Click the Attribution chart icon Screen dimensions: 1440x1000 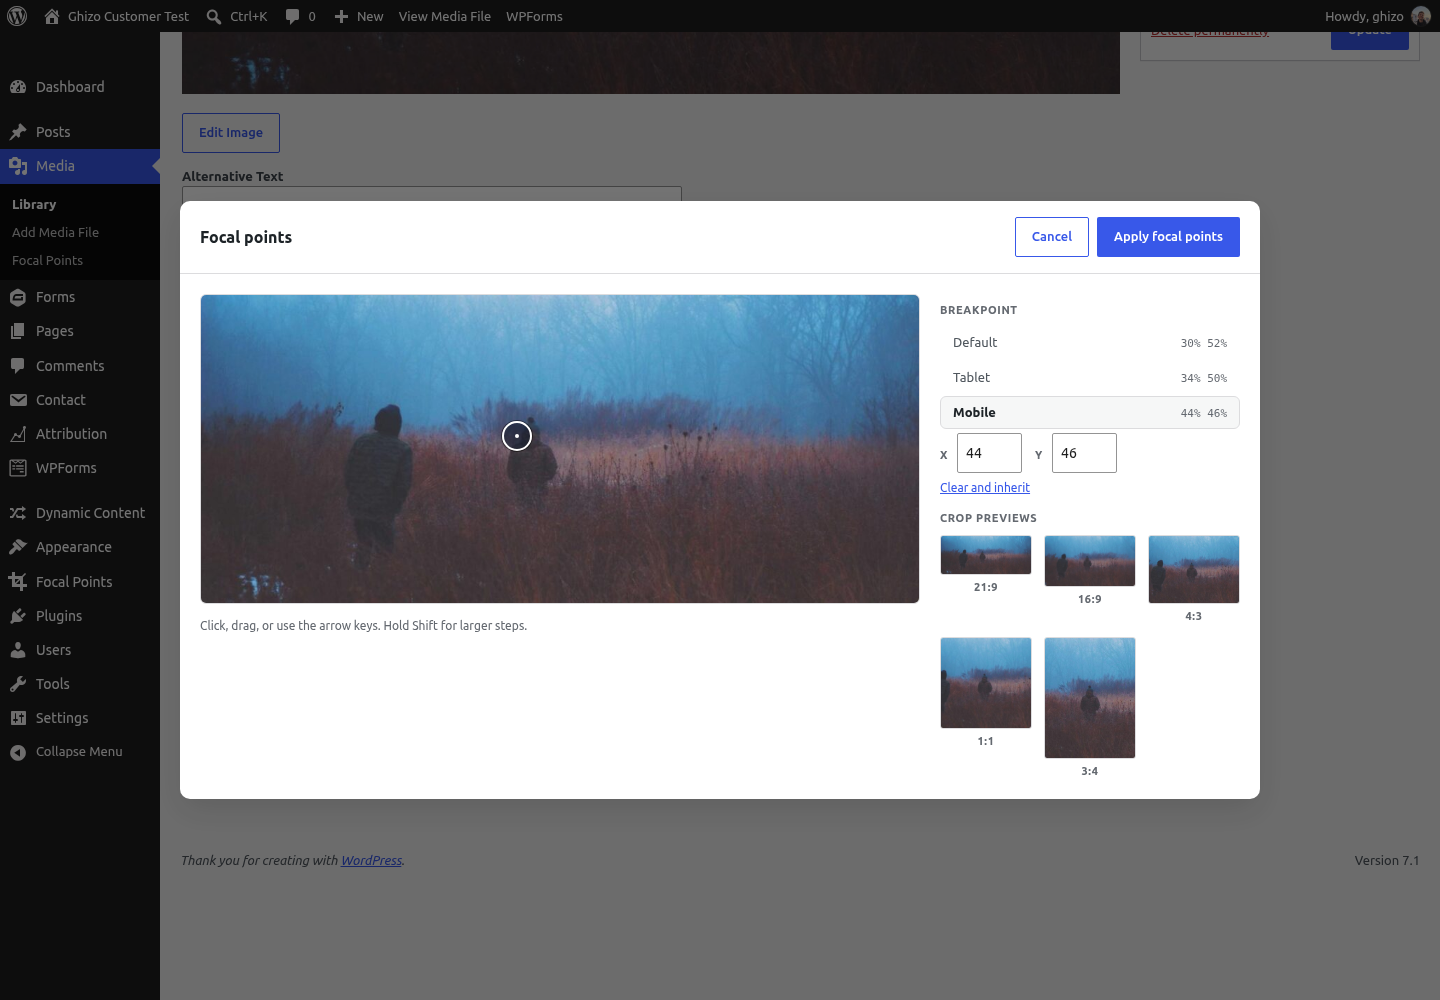[x=18, y=434]
